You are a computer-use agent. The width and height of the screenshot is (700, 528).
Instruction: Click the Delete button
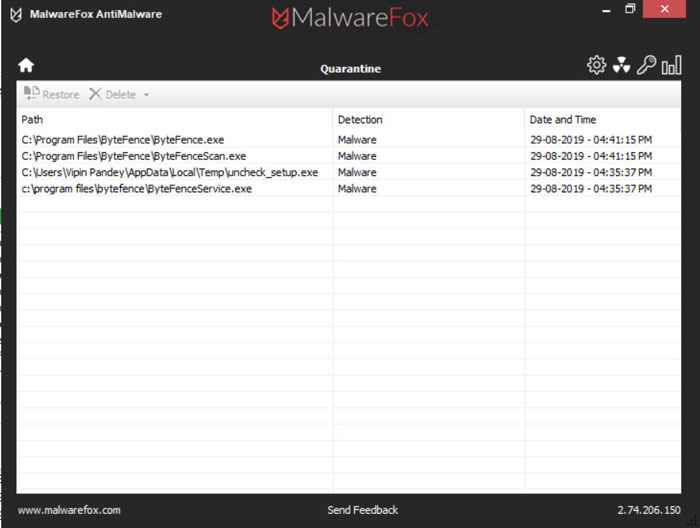click(x=113, y=95)
